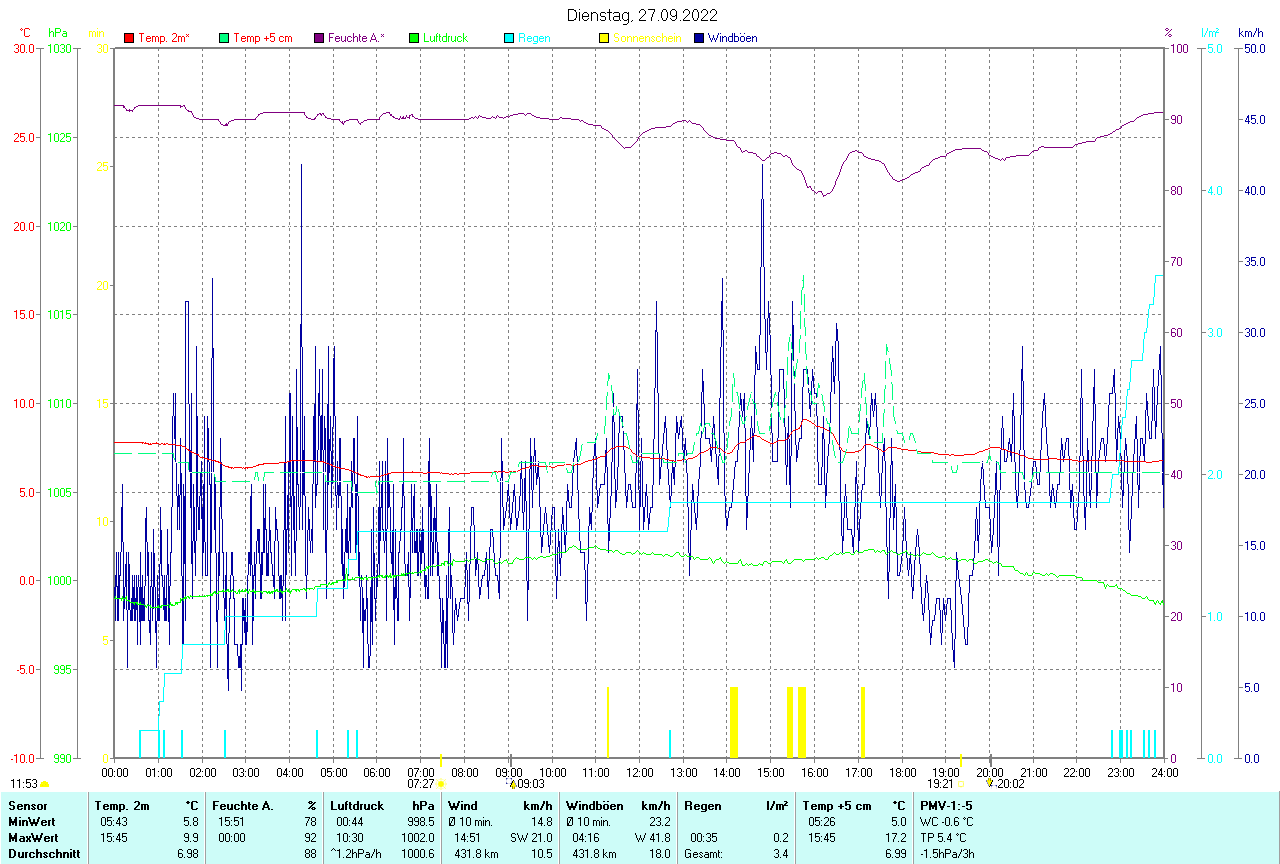Click the 'MinWert' row label
Screen dimensions: 1280x864
30,821
